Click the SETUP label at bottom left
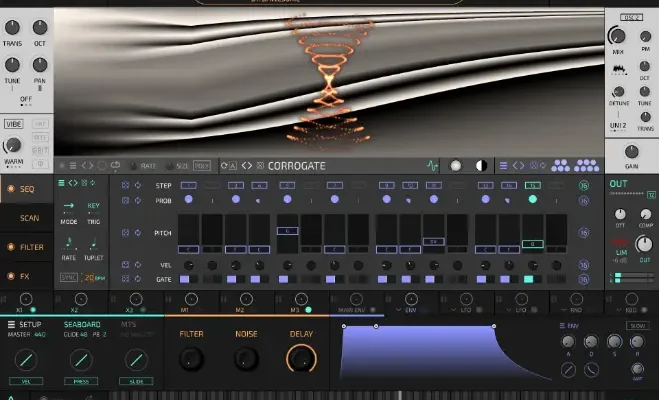 click(x=26, y=325)
